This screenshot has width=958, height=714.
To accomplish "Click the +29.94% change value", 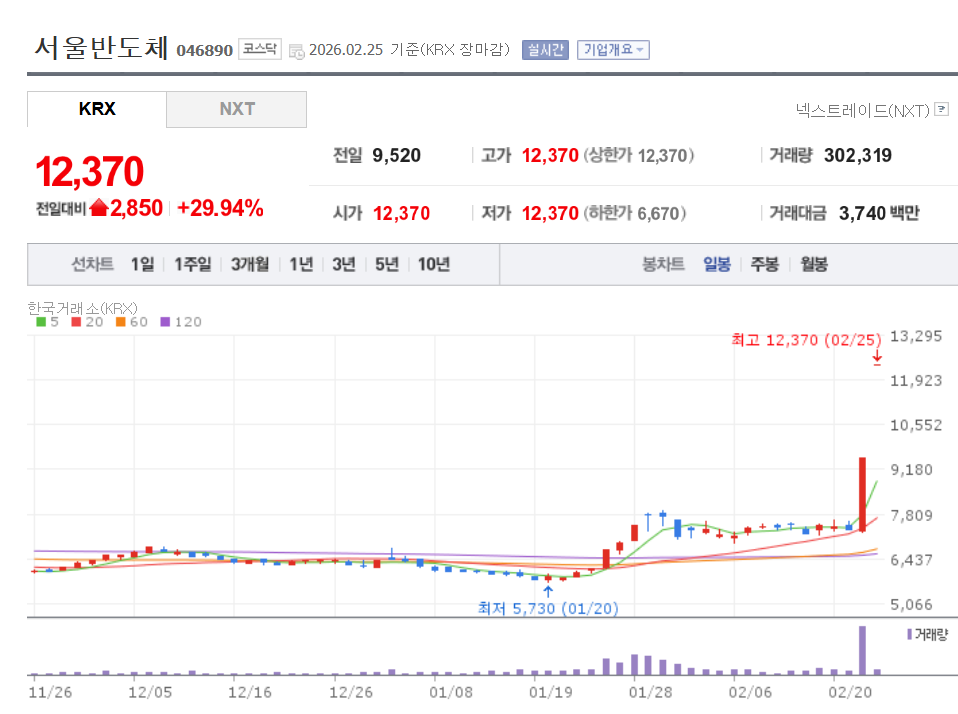I will [x=220, y=208].
